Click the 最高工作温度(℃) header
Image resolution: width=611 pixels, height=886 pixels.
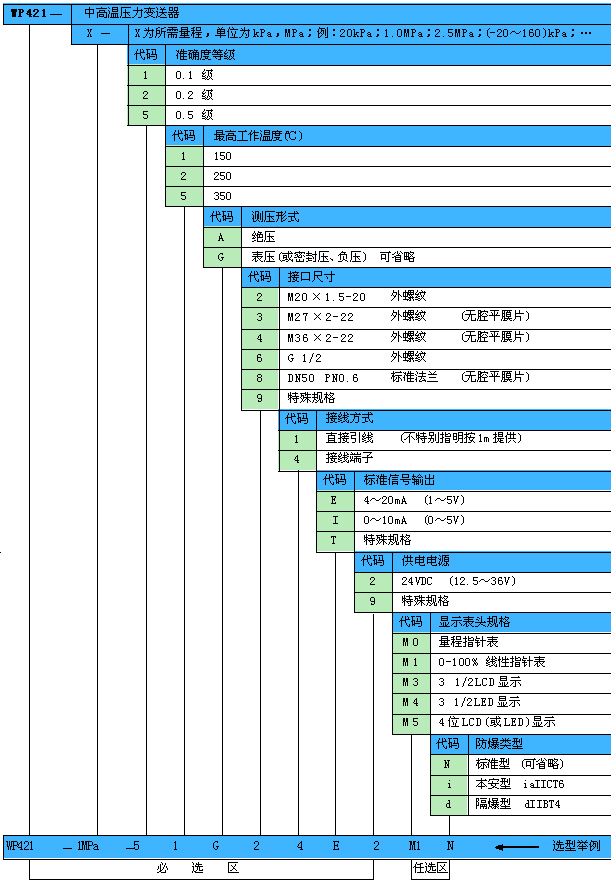click(406, 135)
